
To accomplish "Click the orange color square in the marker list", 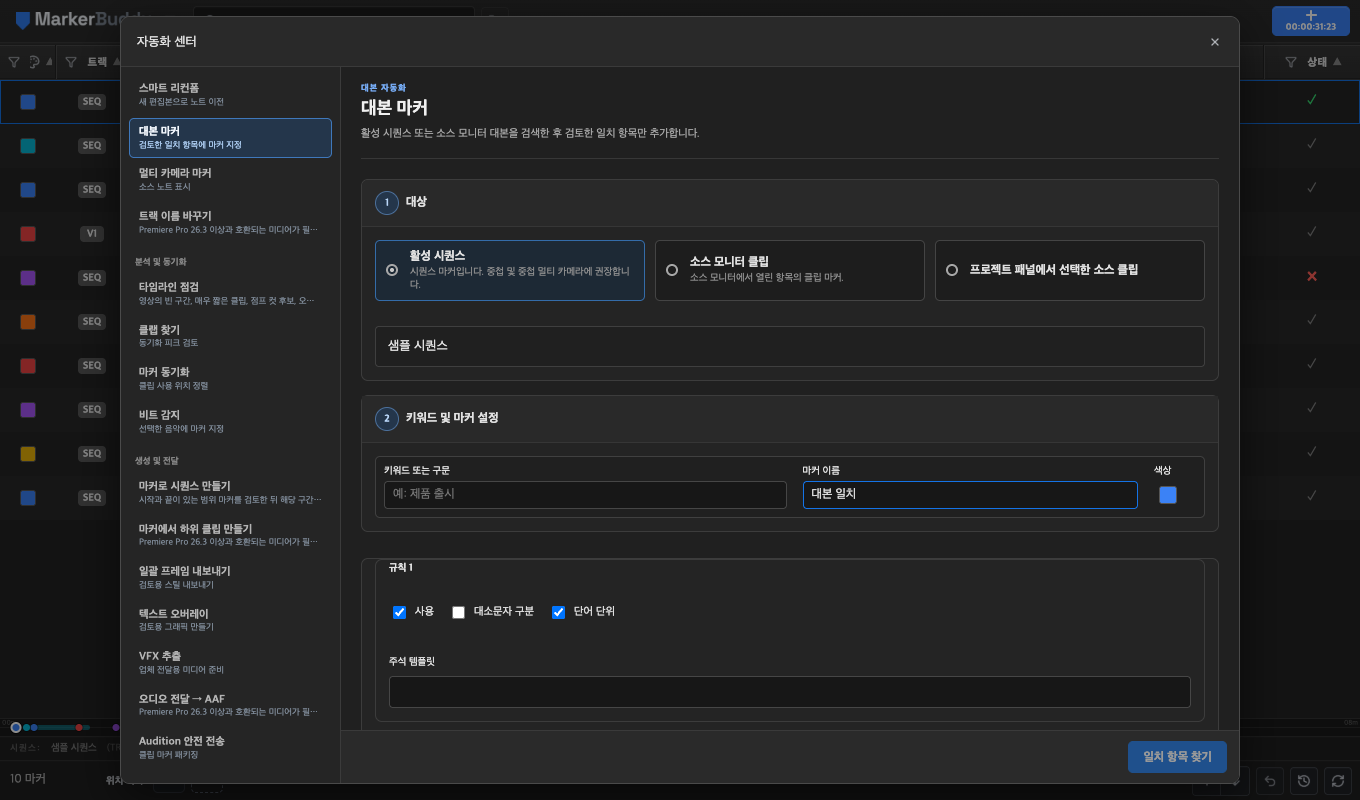I will pos(28,322).
